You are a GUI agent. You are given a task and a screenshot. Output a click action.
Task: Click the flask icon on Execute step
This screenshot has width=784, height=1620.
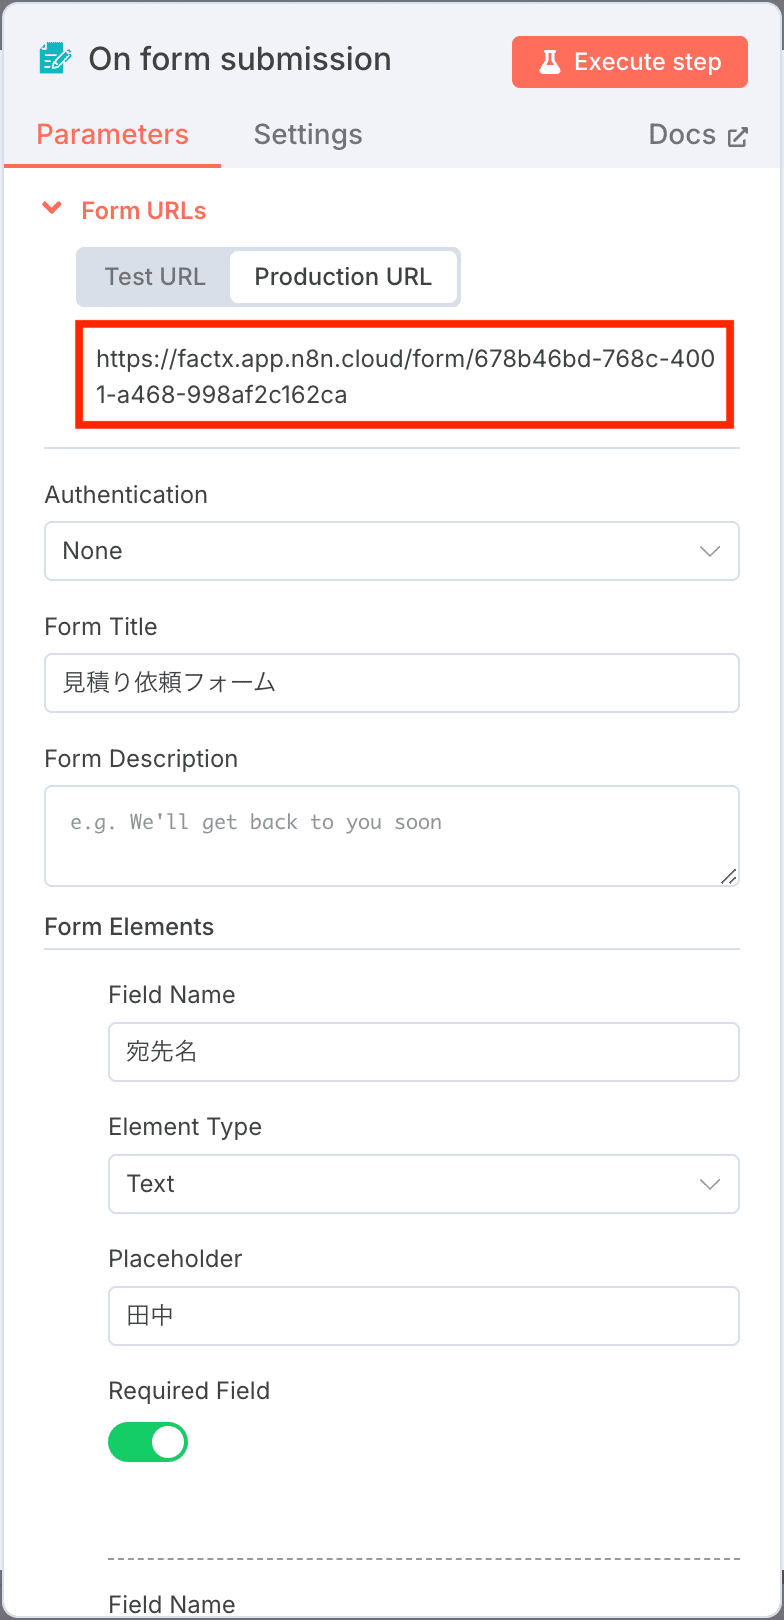coord(550,62)
